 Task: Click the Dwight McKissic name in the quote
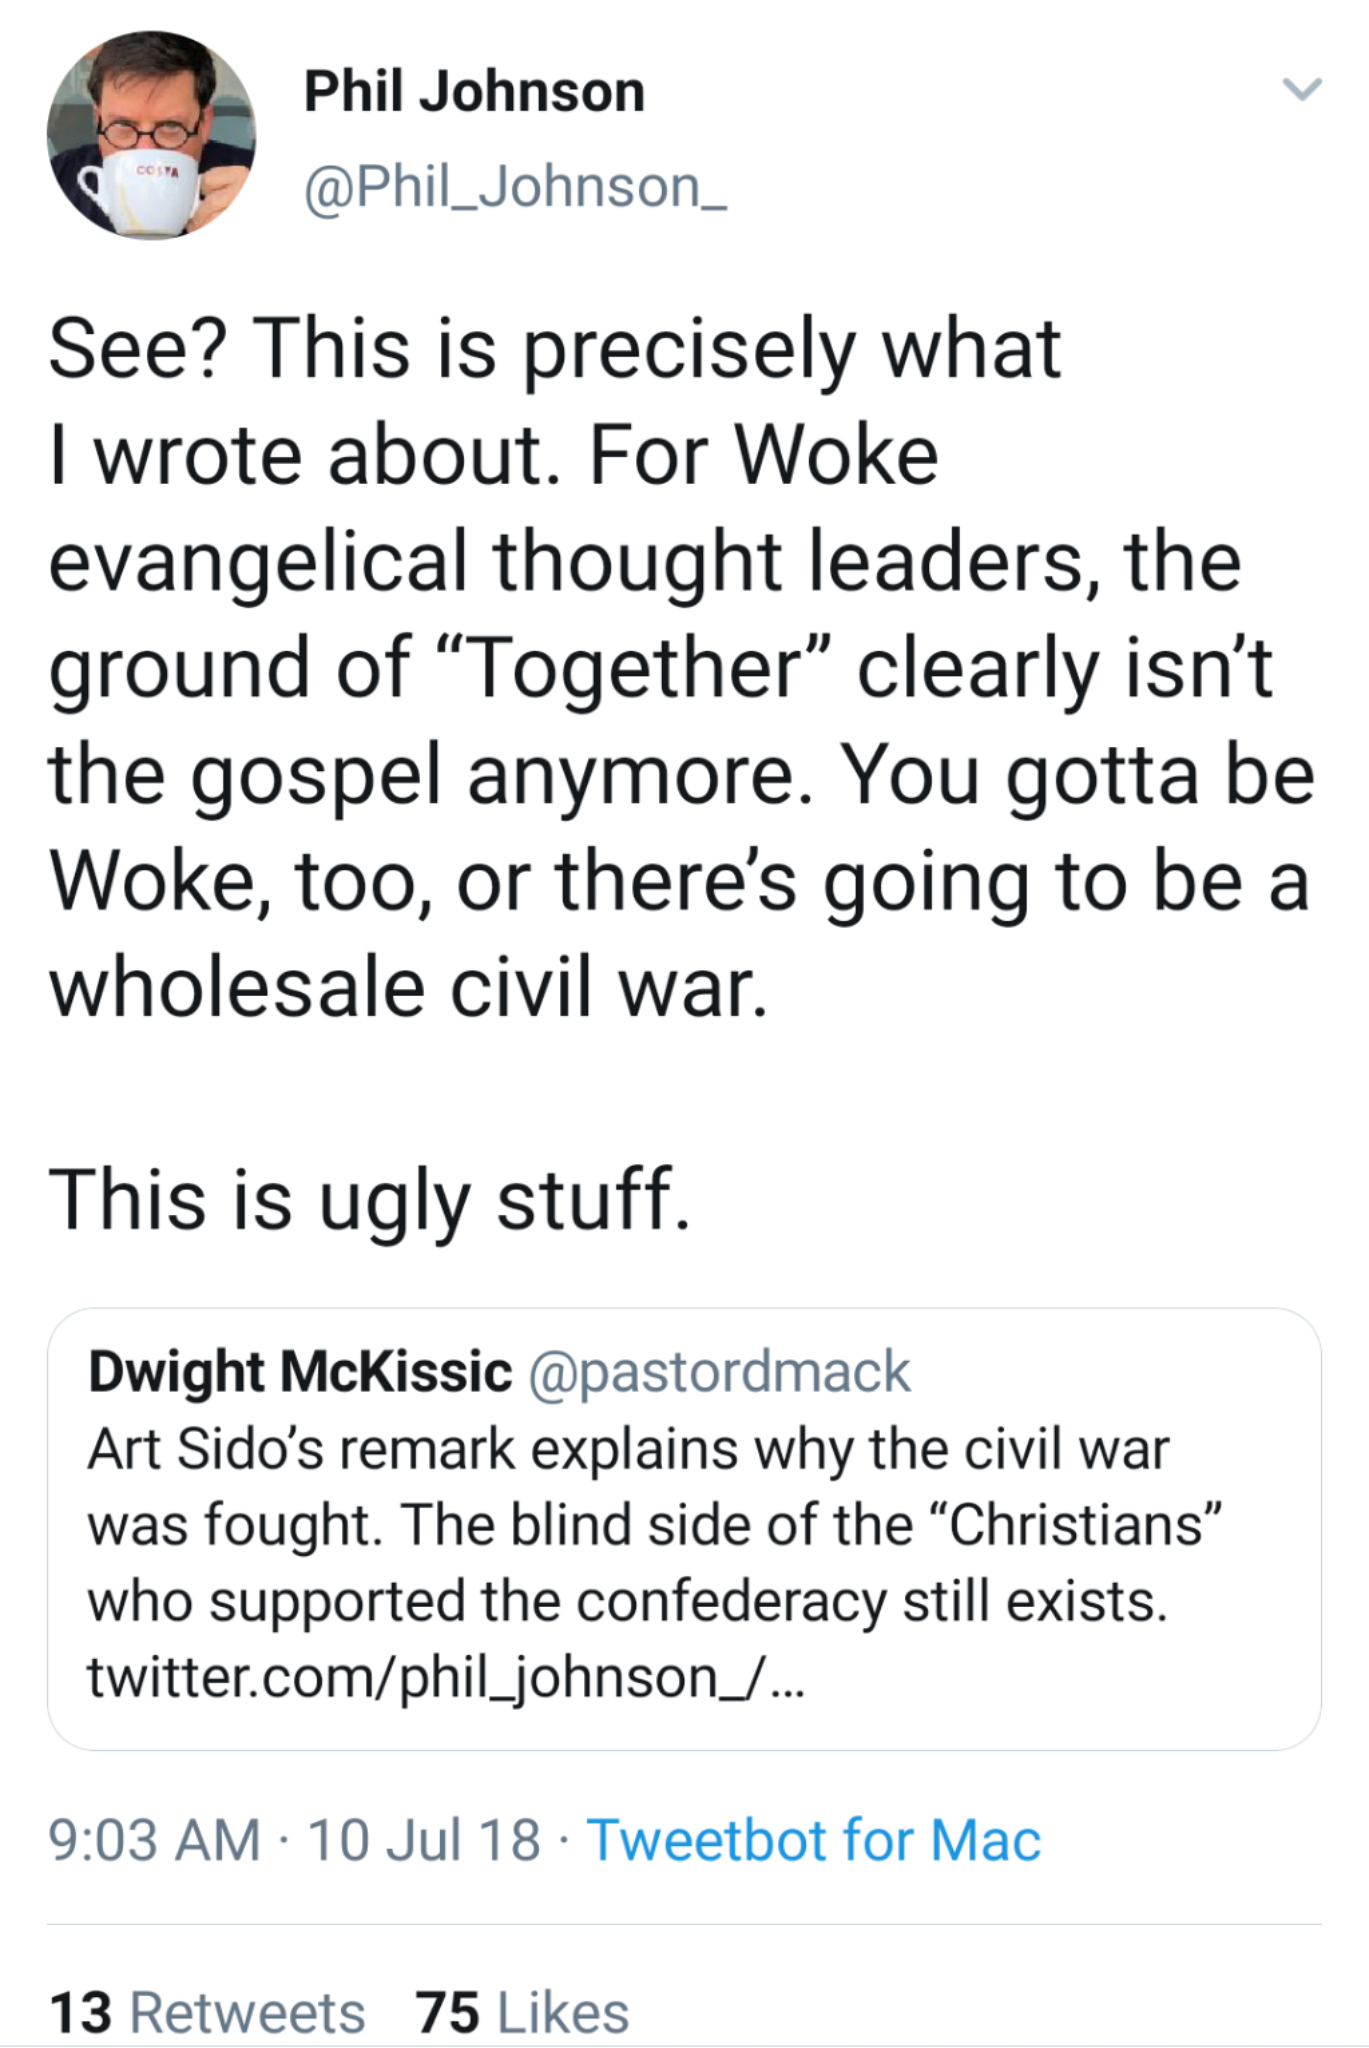[300, 1371]
